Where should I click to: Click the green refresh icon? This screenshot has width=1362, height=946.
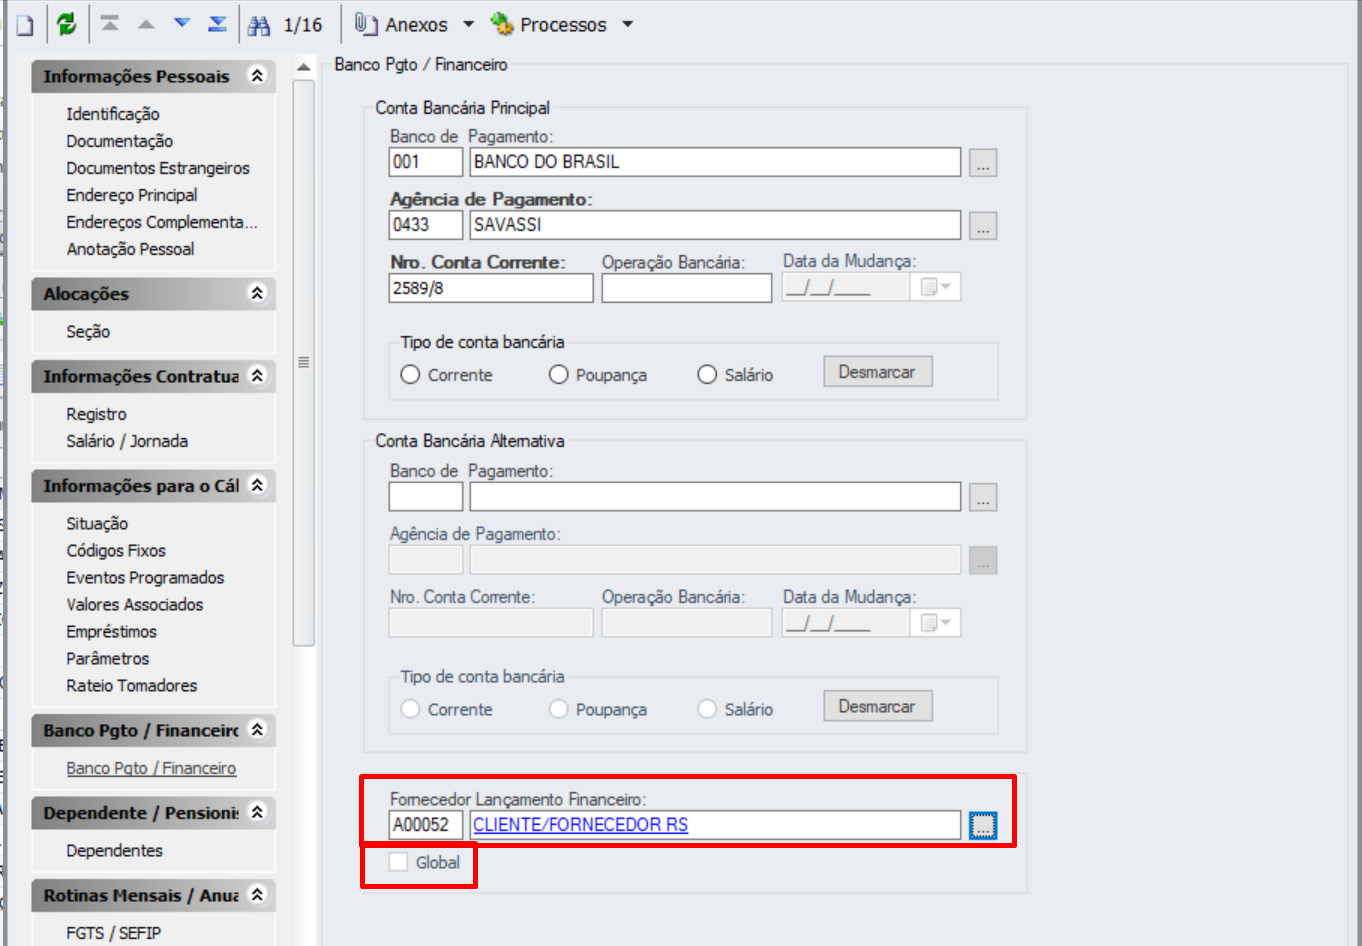click(66, 24)
